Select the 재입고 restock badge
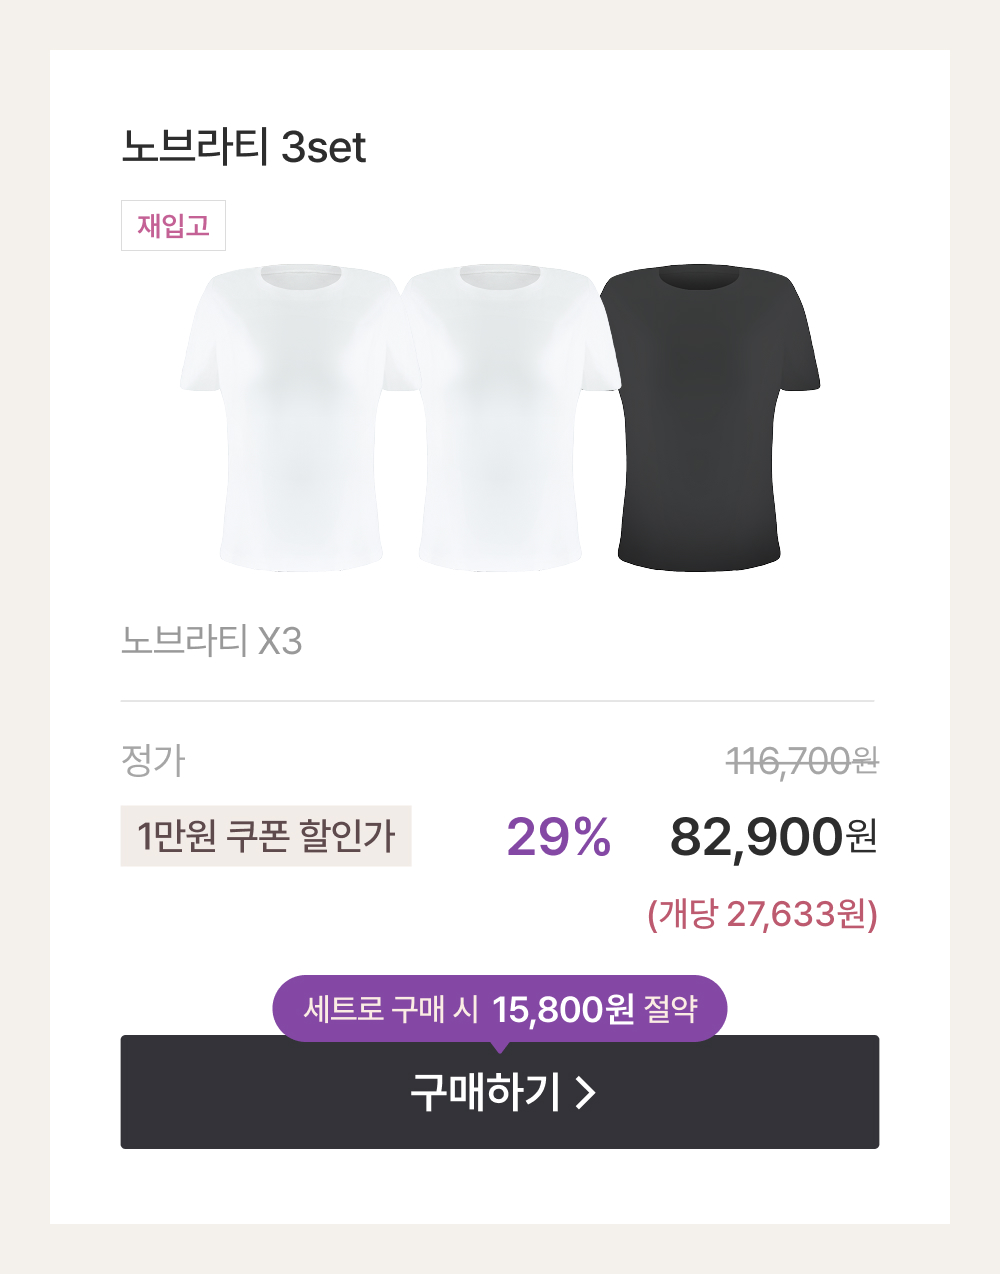The height and width of the screenshot is (1274, 1000). 173,226
